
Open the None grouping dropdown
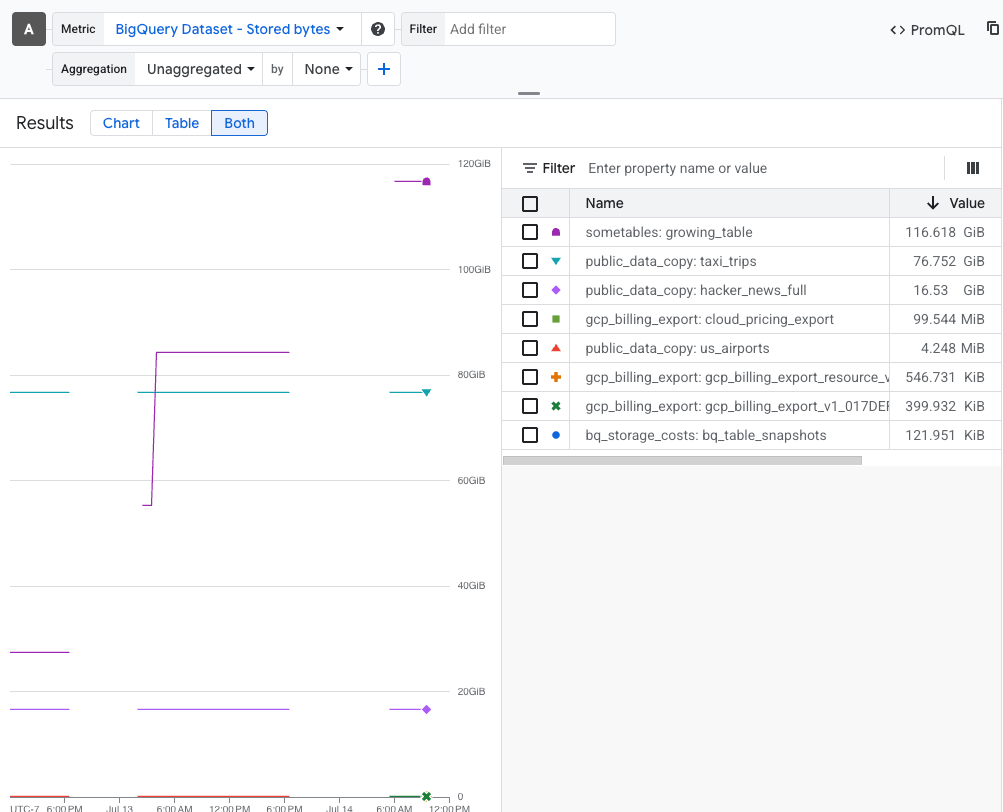327,68
